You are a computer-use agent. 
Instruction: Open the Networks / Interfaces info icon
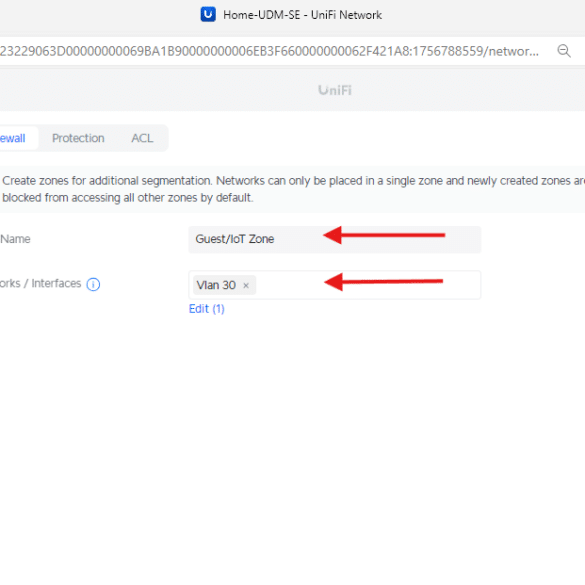click(93, 284)
